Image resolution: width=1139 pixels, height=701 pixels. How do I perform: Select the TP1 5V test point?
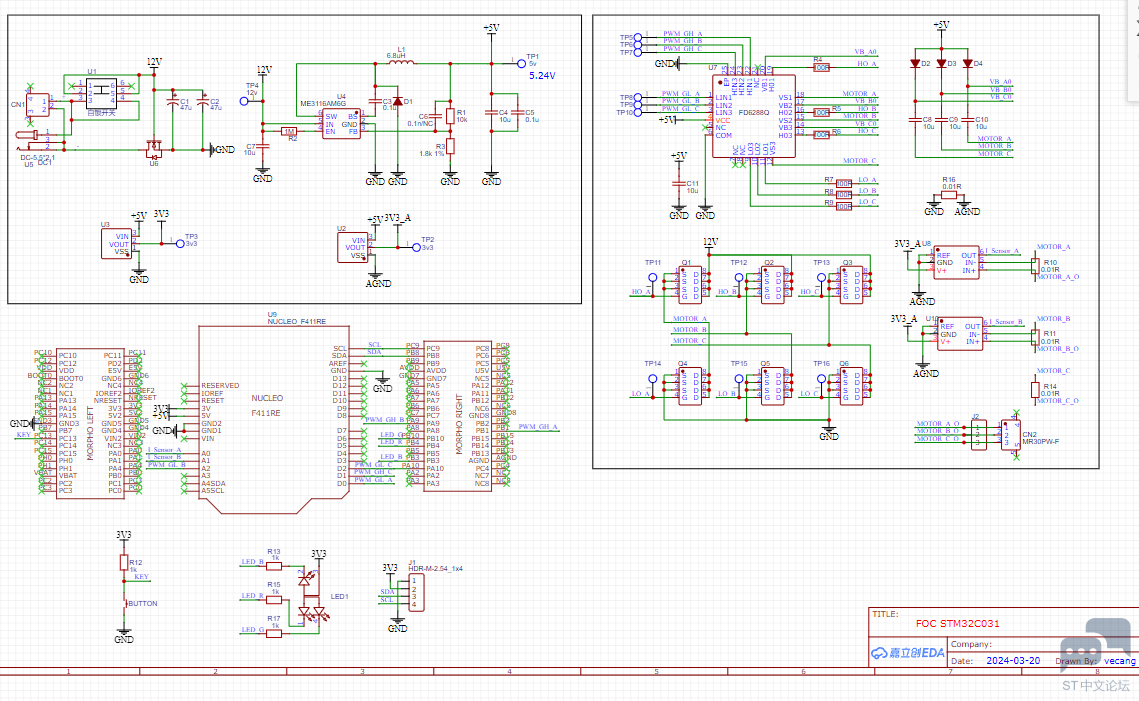pyautogui.click(x=521, y=63)
